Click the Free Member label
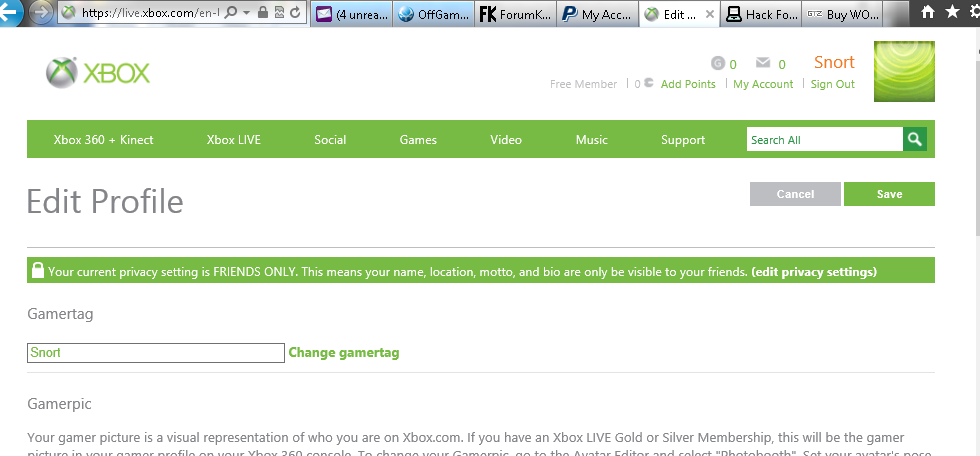The height and width of the screenshot is (456, 980). coord(584,84)
